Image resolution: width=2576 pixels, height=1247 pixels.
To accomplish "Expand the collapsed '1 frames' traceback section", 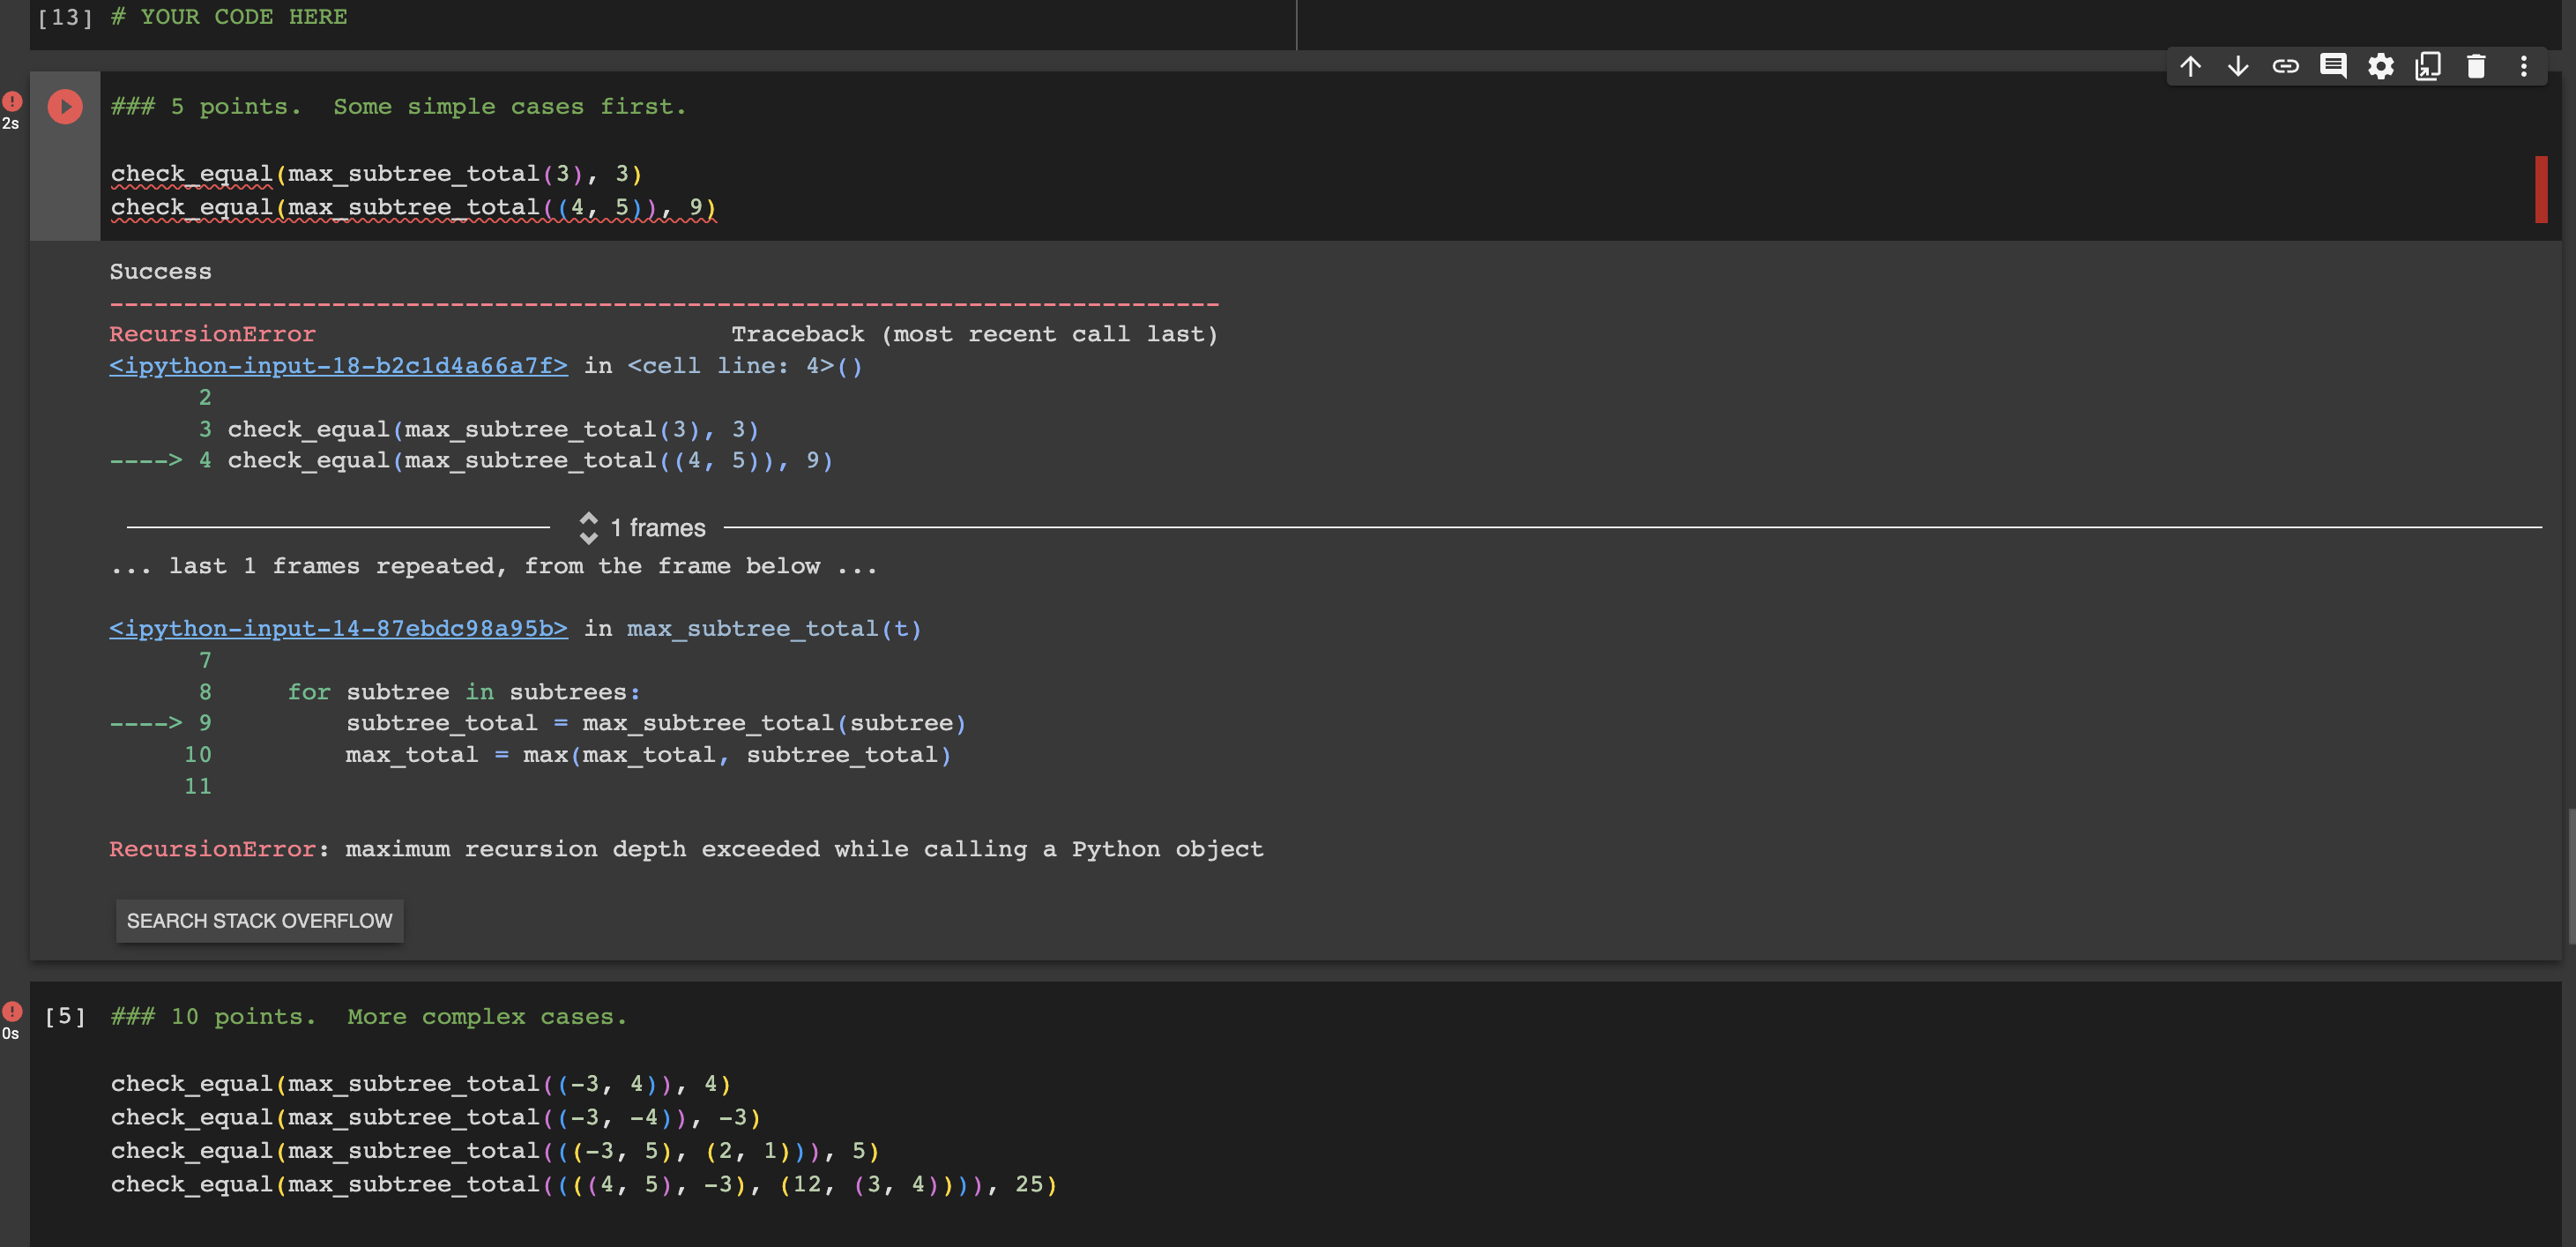I will [657, 527].
